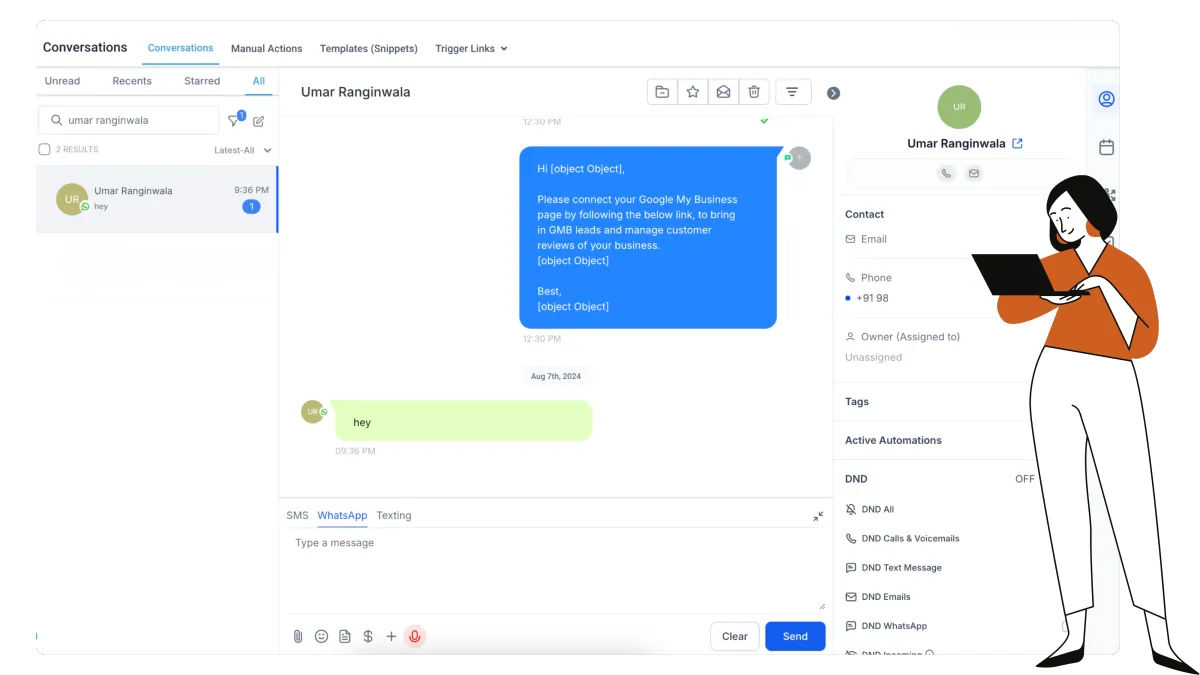The height and width of the screenshot is (675, 1200).
Task: Show Recents conversations
Action: pos(132,81)
